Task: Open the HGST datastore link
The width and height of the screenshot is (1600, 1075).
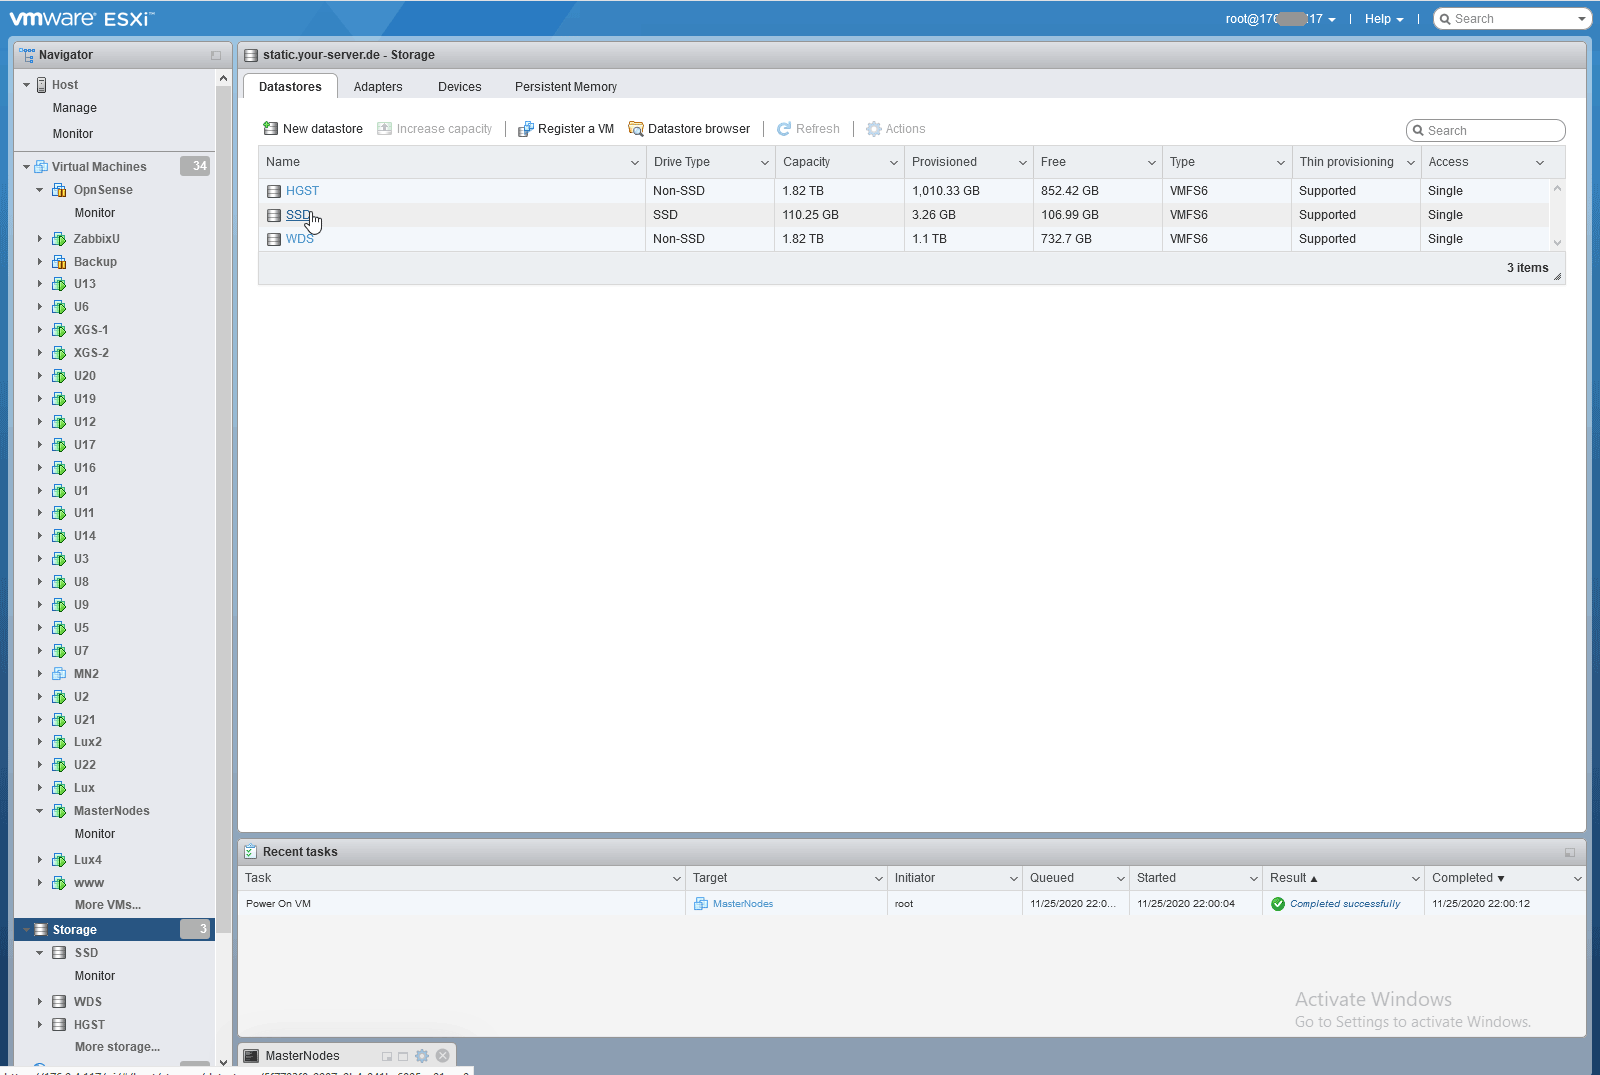Action: click(302, 191)
